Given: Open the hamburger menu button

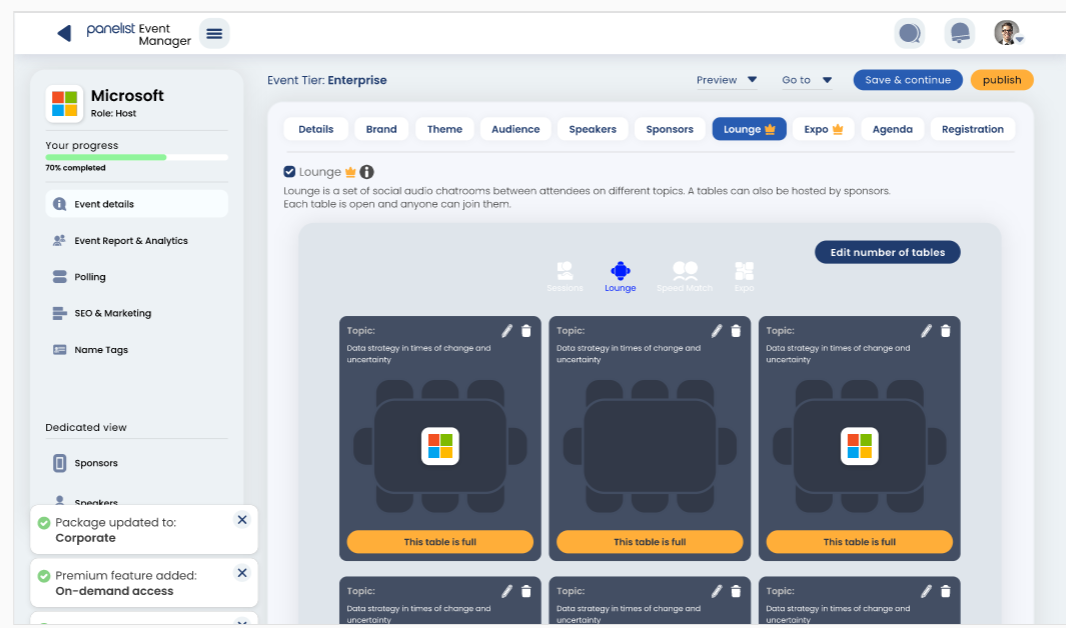Looking at the screenshot, I should point(214,33).
